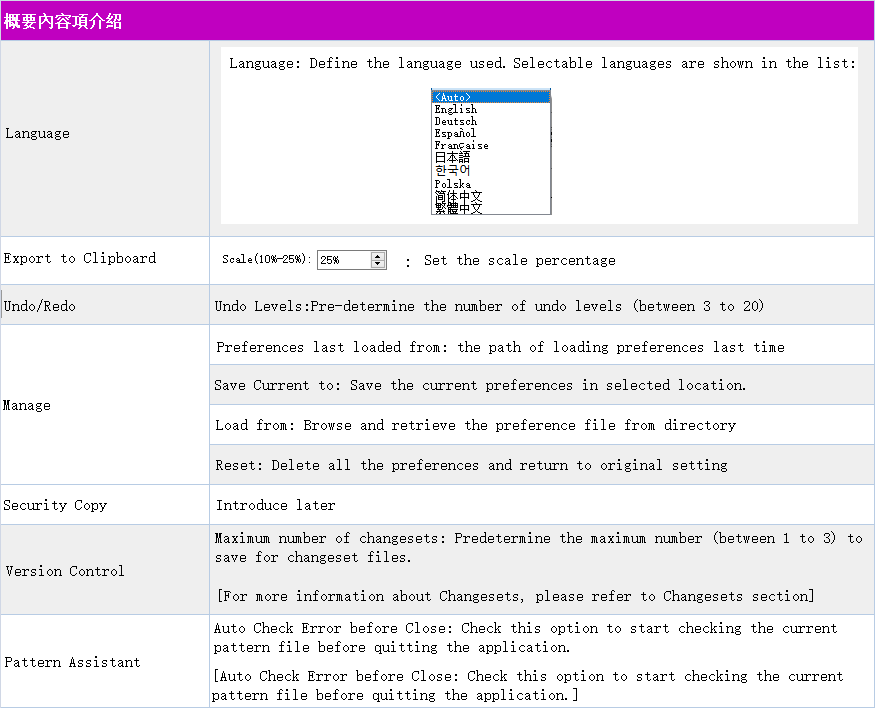The image size is (887, 716).
Task: Click the Language row label
Action: [38, 134]
